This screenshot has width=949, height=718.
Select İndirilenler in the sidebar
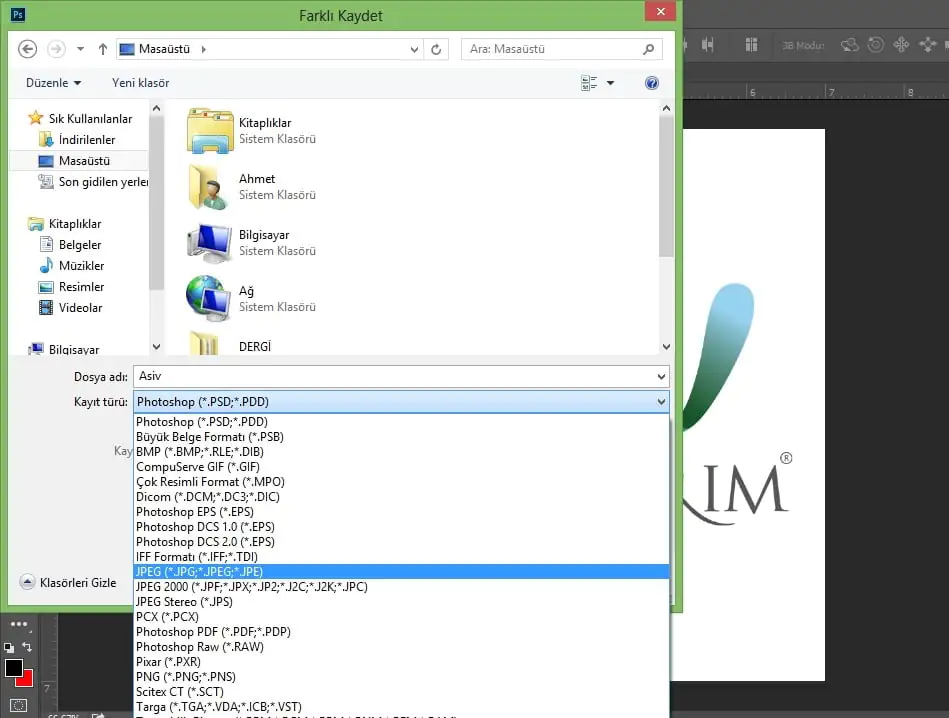(x=86, y=140)
